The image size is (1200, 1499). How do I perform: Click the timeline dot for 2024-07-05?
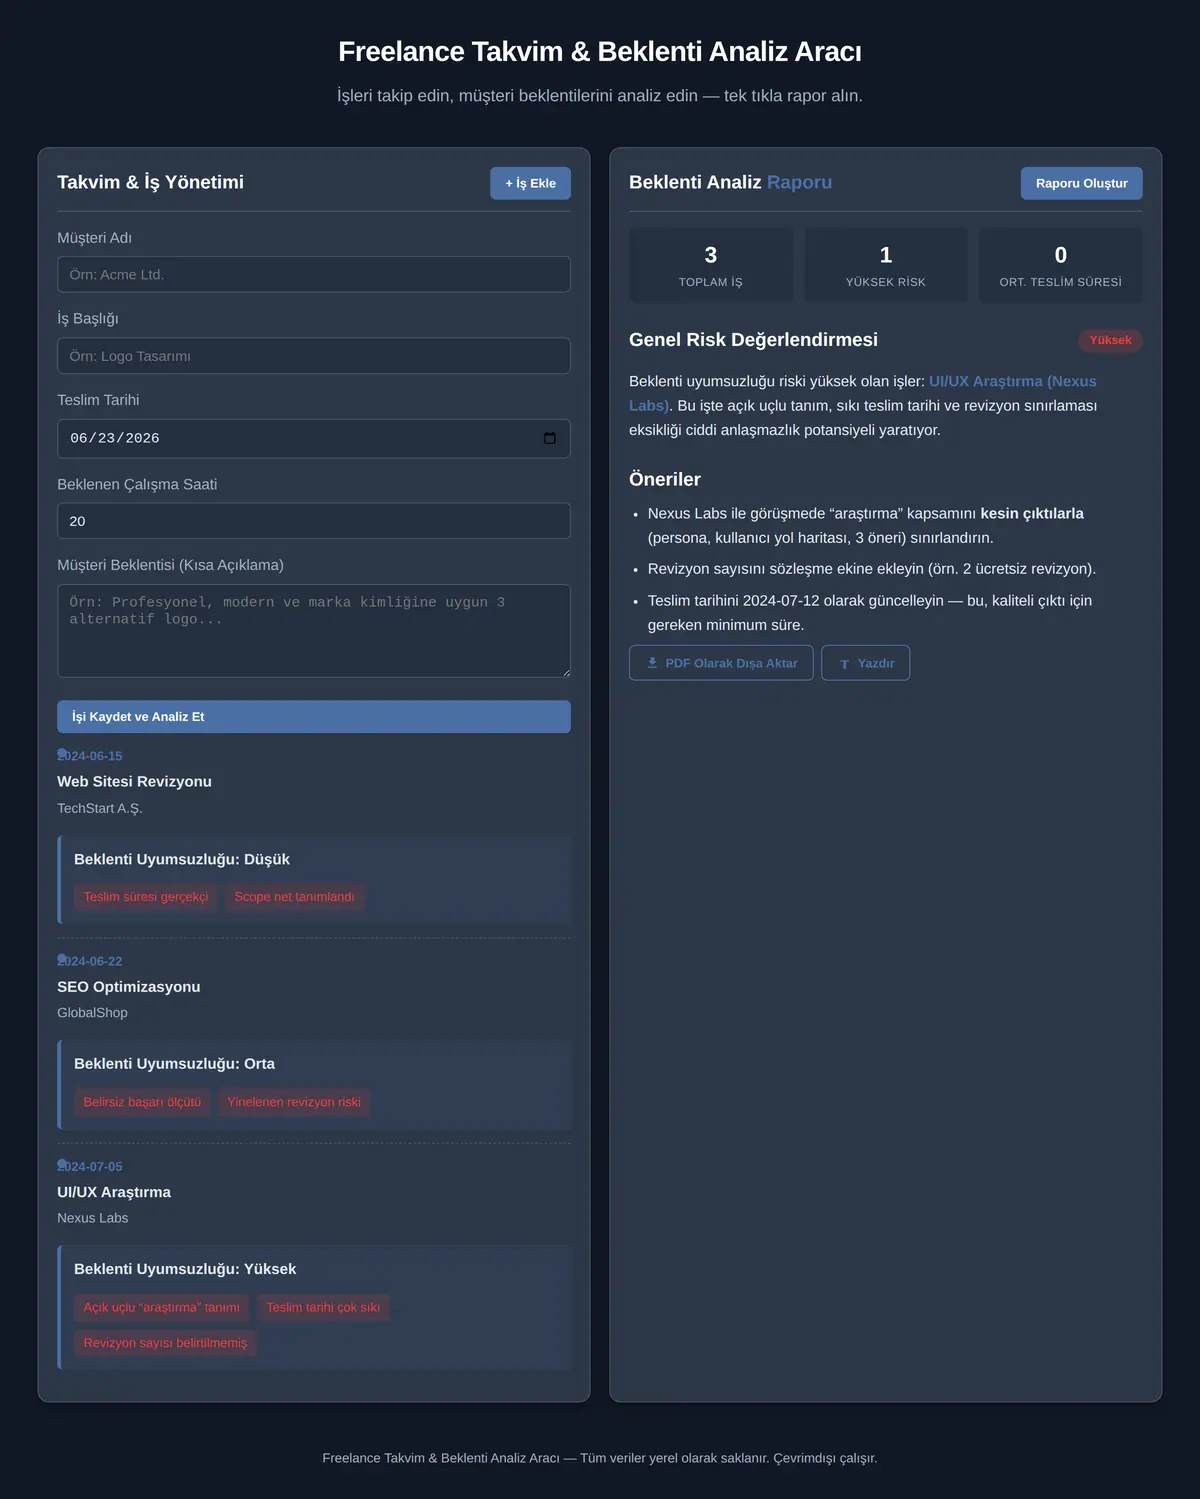pos(62,1164)
